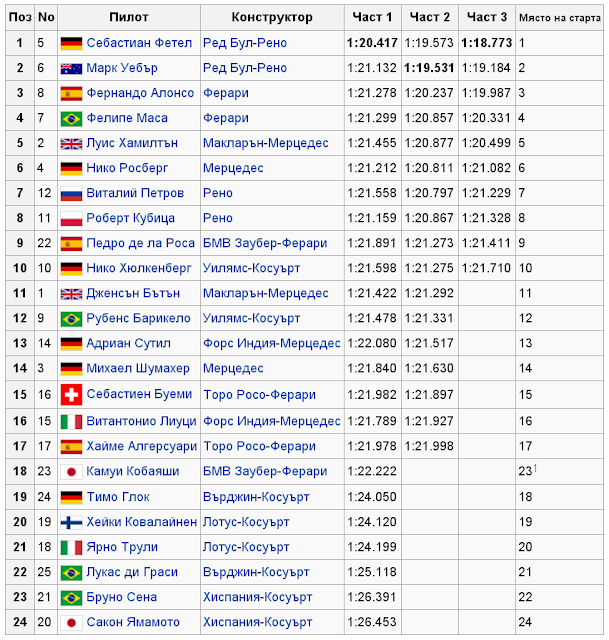The image size is (609, 640).
Task: Click the No column header
Action: point(46,17)
